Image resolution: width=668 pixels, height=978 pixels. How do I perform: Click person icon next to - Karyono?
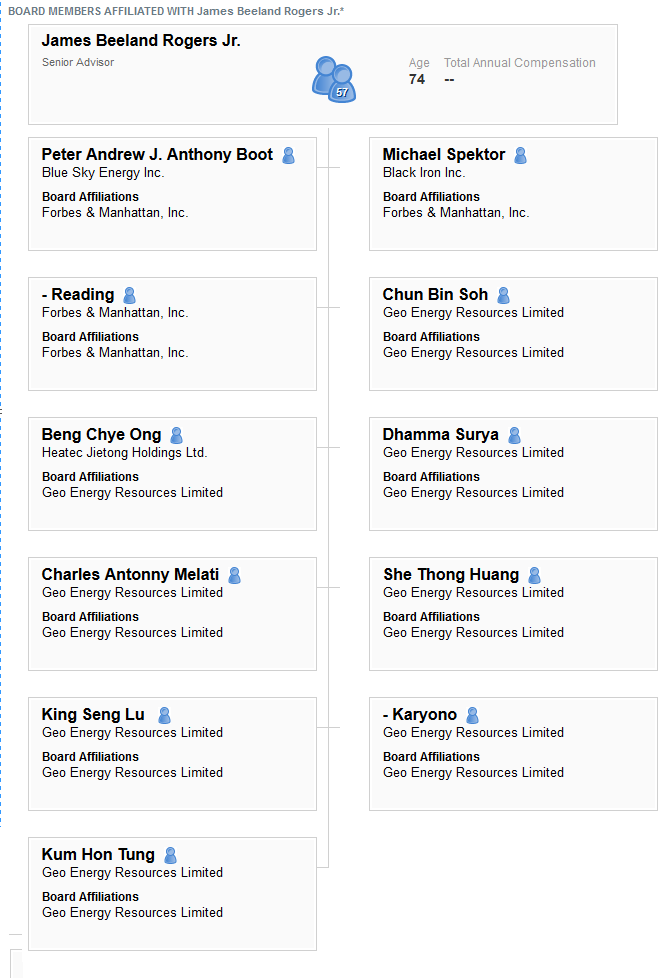pyautogui.click(x=473, y=715)
